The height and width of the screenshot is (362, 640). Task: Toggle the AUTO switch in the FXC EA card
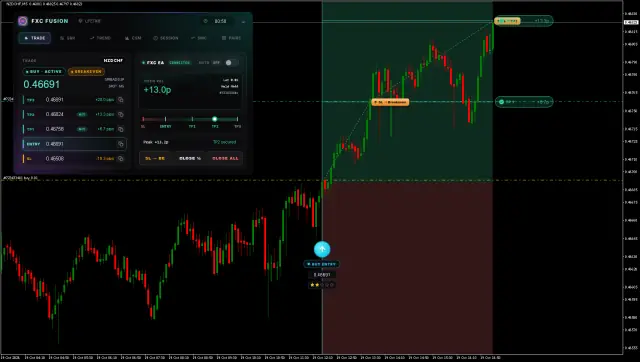[231, 62]
